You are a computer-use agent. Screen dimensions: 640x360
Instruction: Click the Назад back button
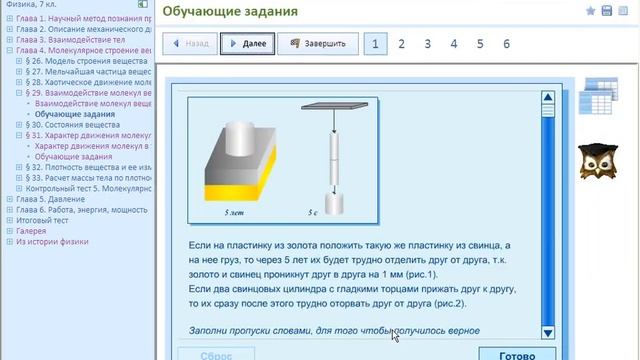click(190, 43)
